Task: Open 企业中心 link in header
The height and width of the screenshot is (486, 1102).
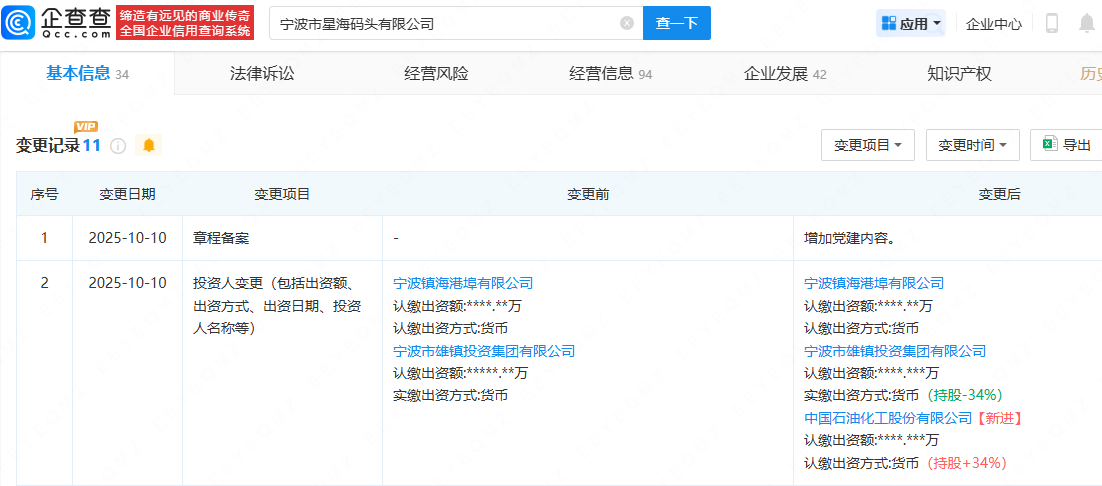Action: (994, 23)
